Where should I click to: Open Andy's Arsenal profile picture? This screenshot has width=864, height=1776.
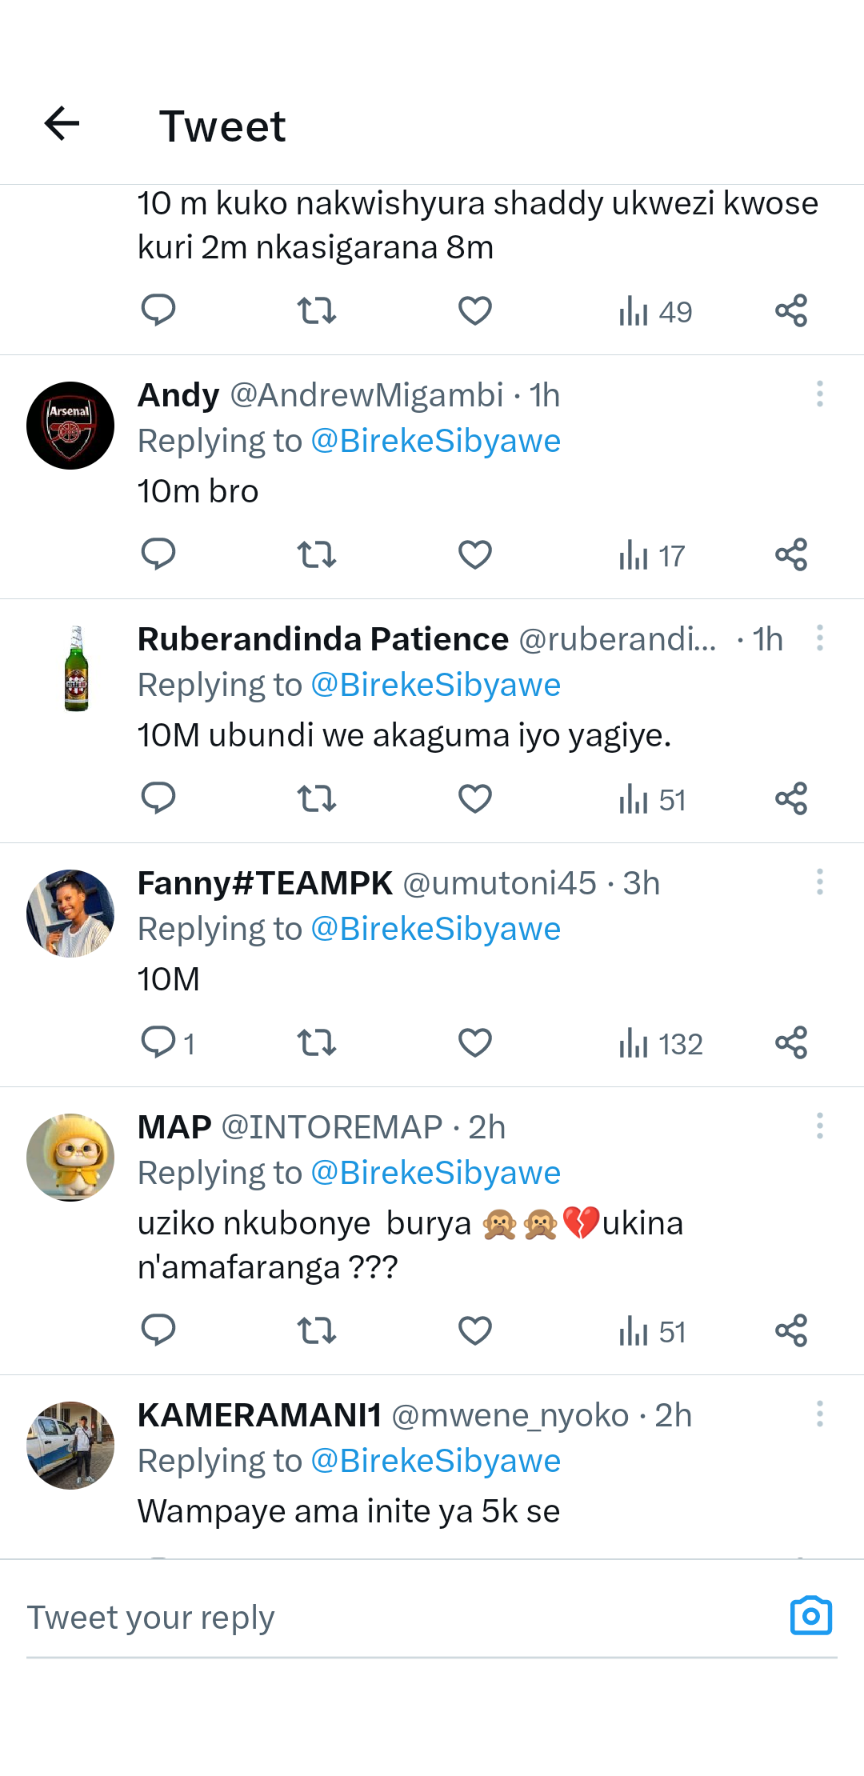(x=70, y=426)
